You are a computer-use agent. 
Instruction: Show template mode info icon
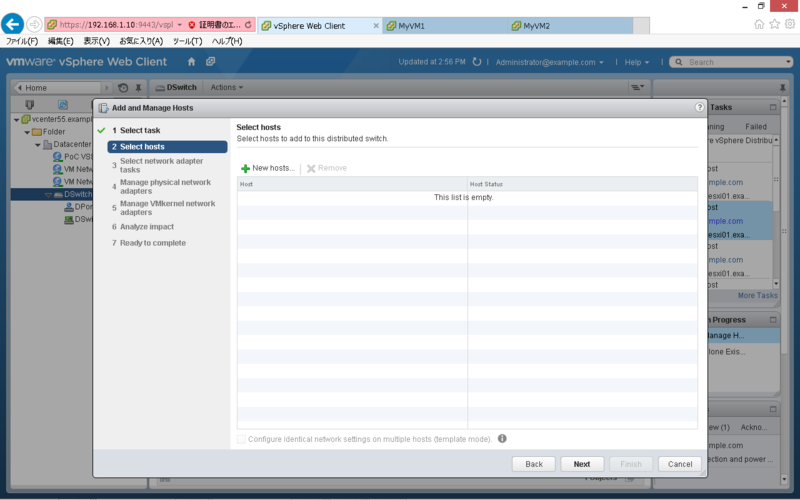click(x=502, y=438)
